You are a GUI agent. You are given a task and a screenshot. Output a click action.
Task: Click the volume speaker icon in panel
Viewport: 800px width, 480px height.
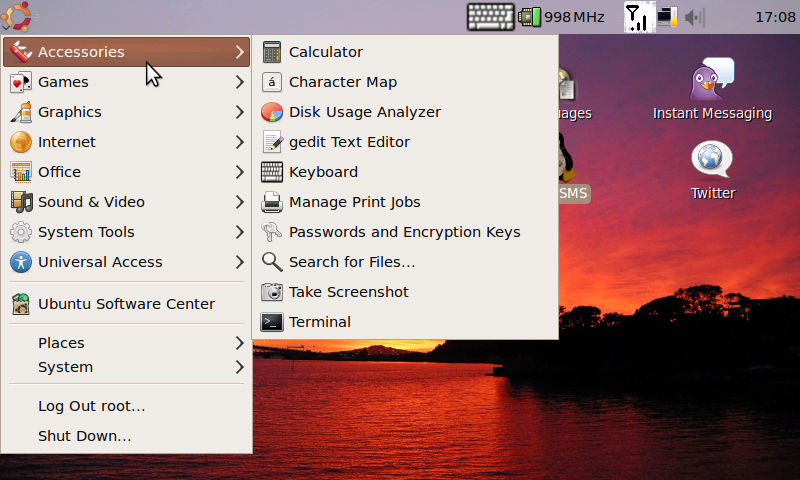coord(694,17)
